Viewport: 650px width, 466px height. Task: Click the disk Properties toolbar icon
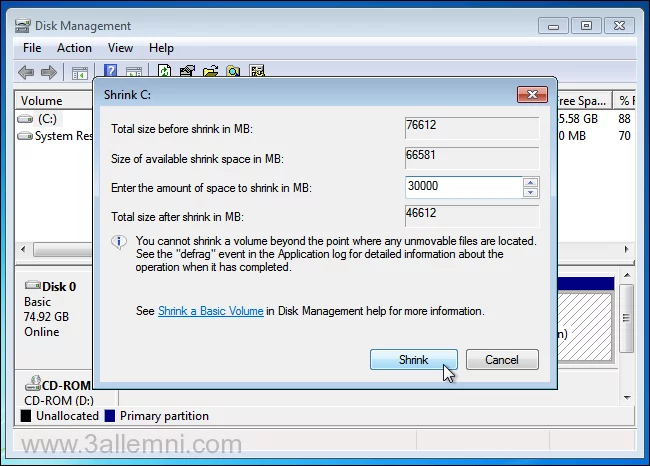[187, 71]
